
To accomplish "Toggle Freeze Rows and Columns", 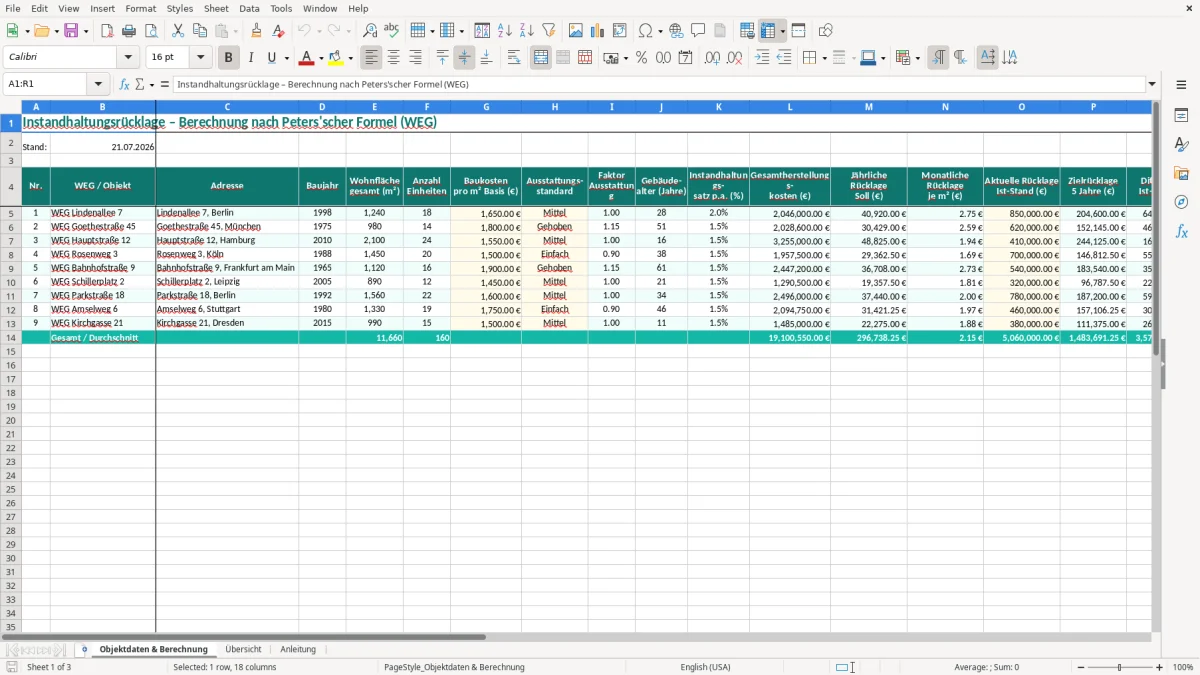I will point(768,31).
